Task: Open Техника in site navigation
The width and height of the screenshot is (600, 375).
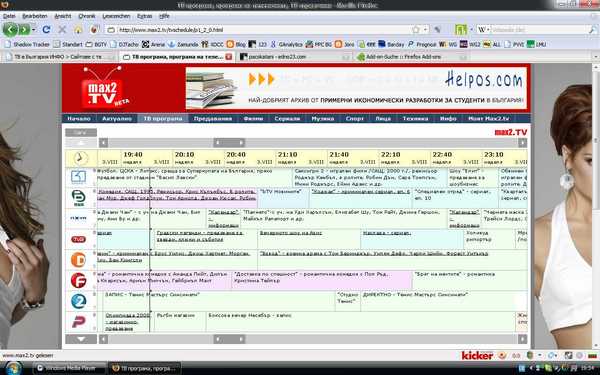Action: (415, 119)
